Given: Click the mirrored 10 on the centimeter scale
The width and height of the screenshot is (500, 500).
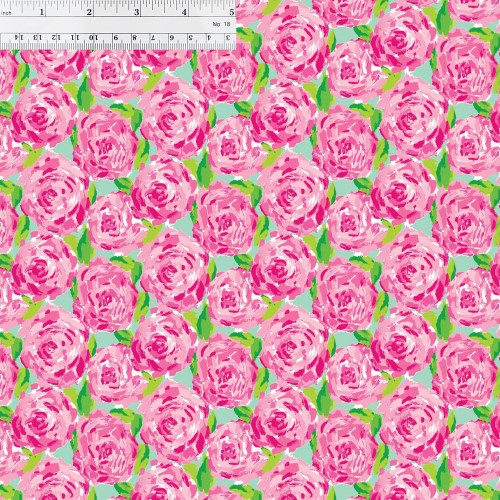Looking at the screenshot, I should pyautogui.click(x=94, y=38).
